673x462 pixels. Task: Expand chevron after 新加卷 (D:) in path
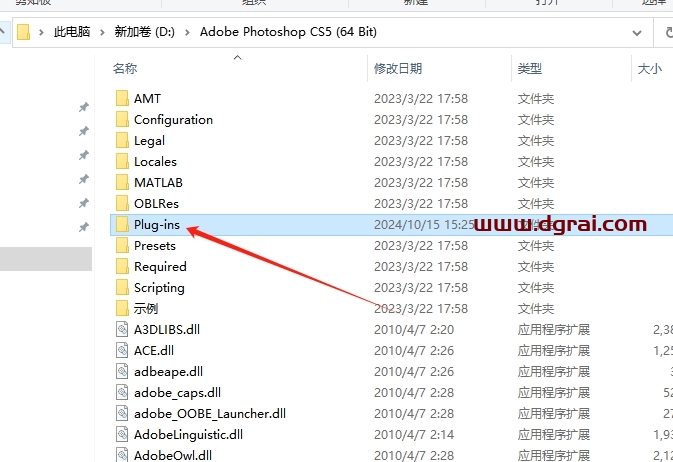pos(187,32)
